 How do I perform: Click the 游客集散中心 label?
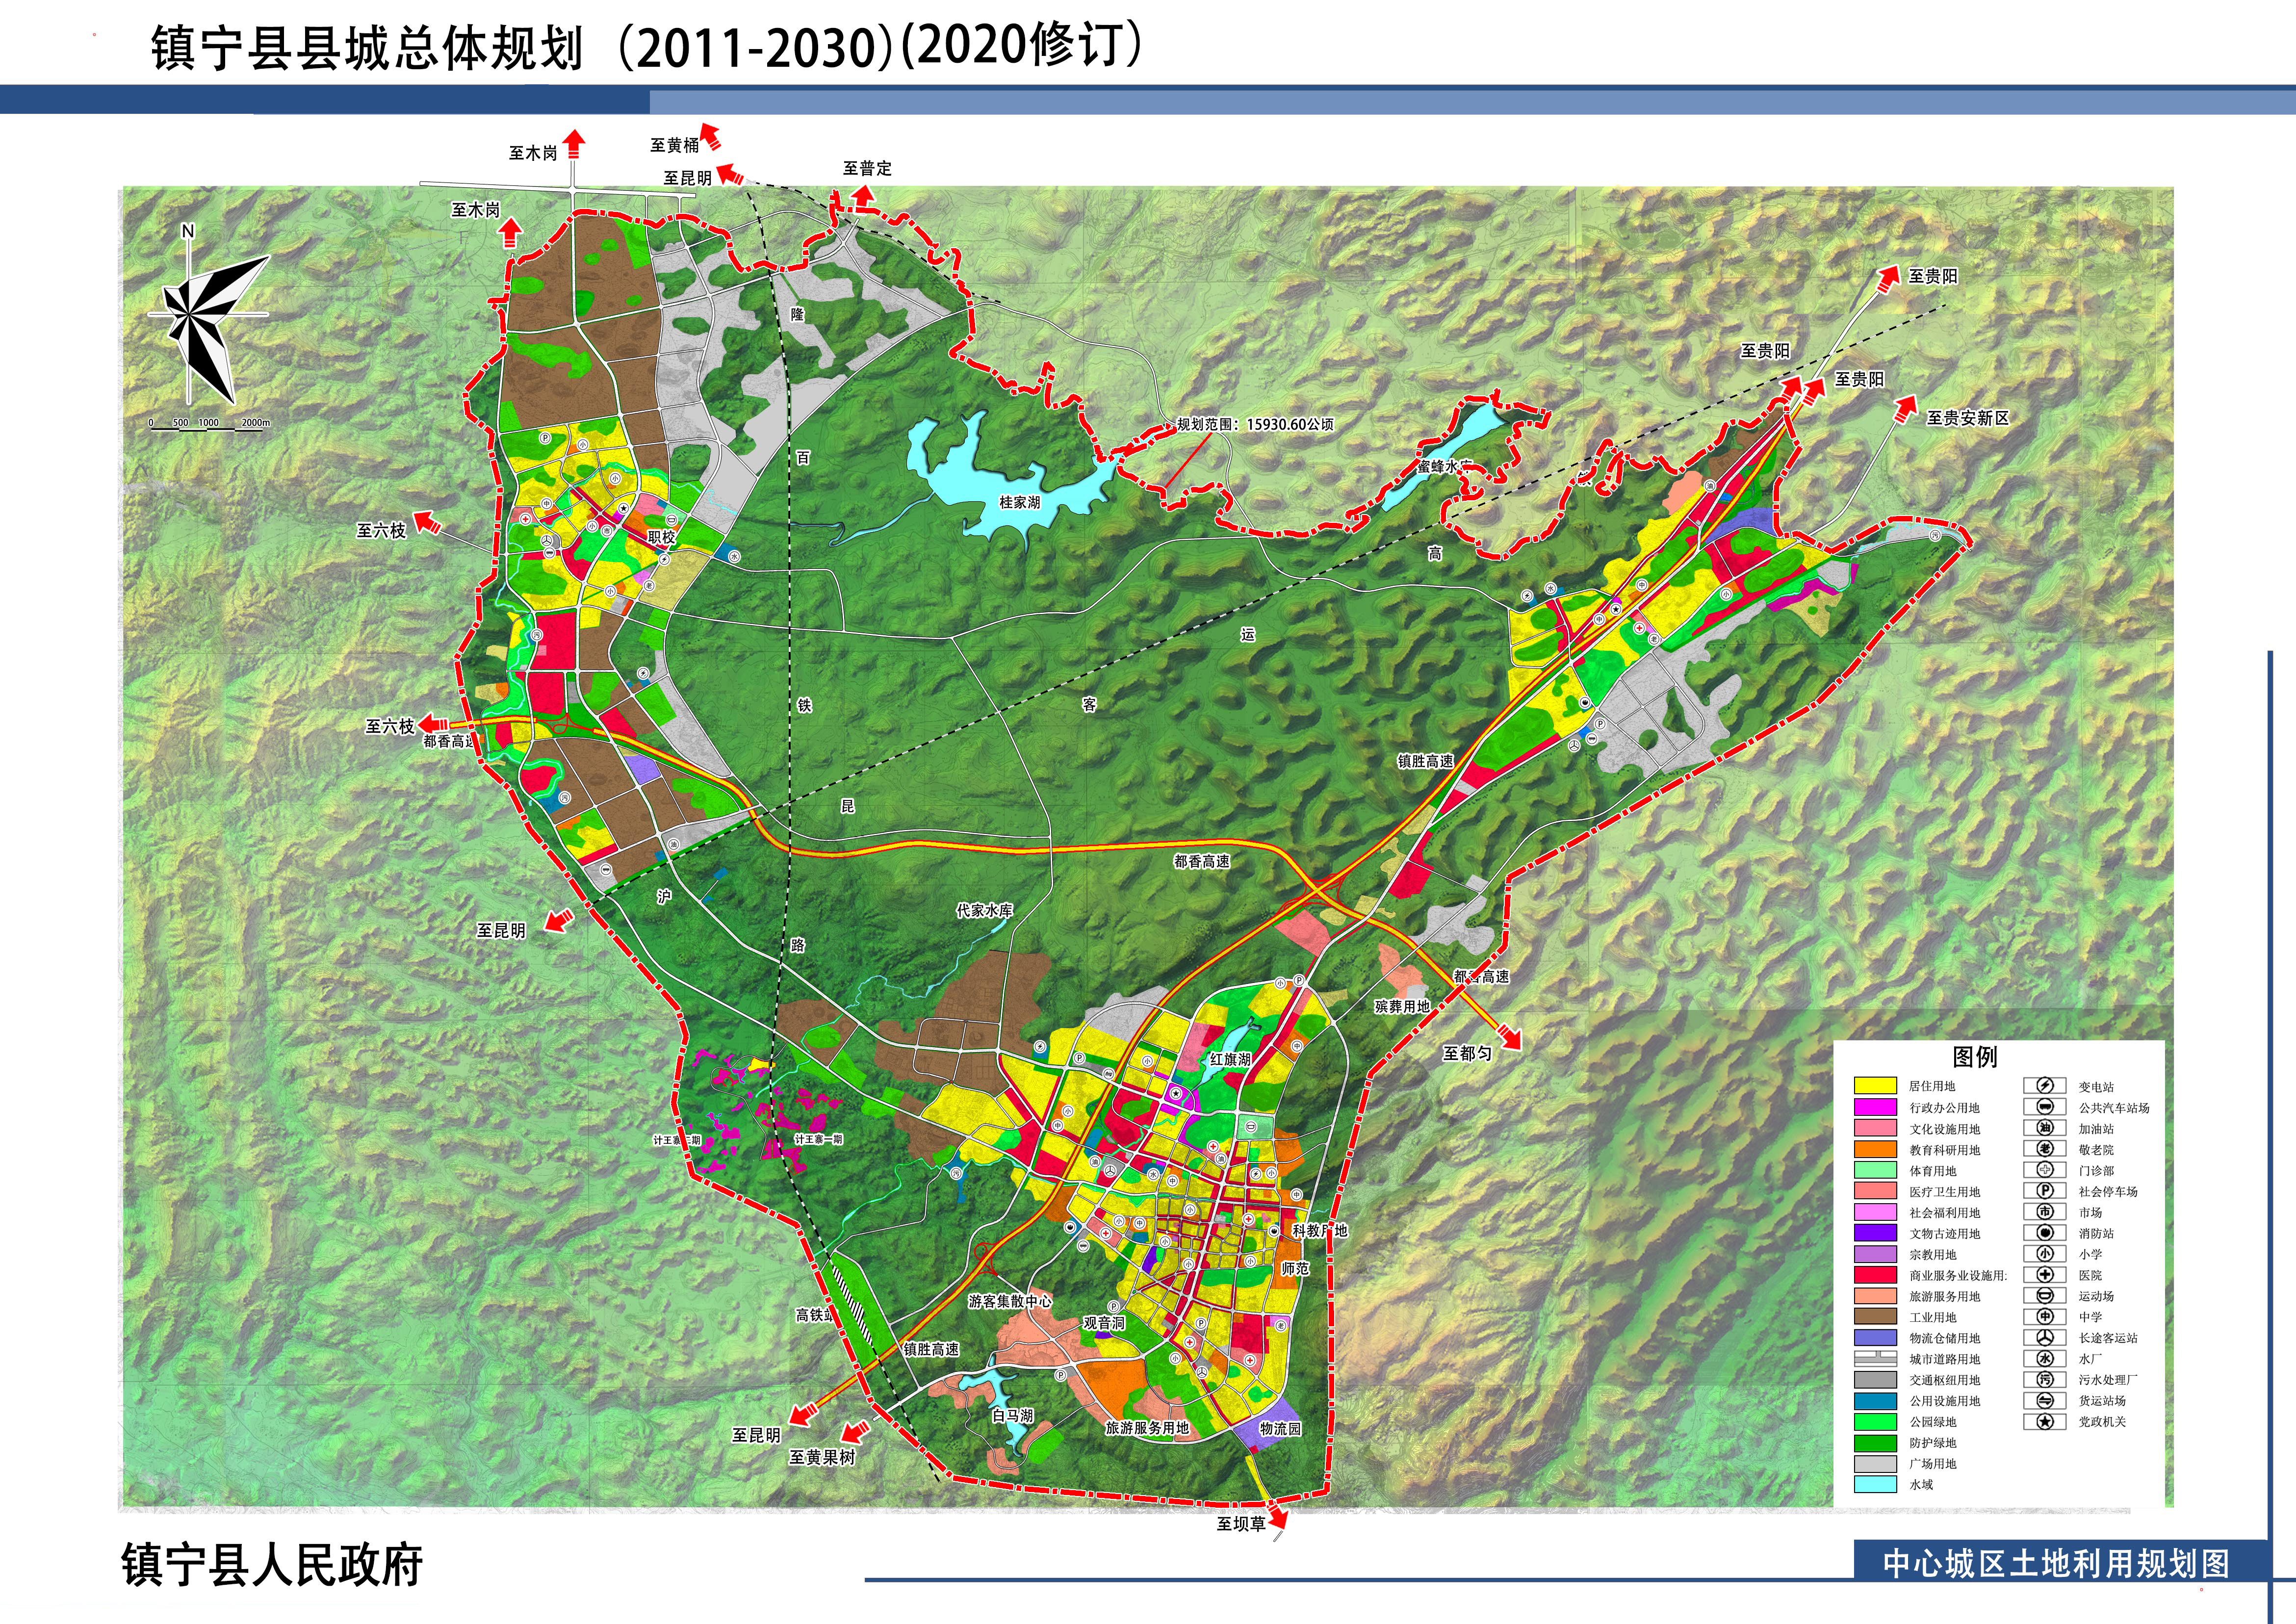[1010, 1301]
